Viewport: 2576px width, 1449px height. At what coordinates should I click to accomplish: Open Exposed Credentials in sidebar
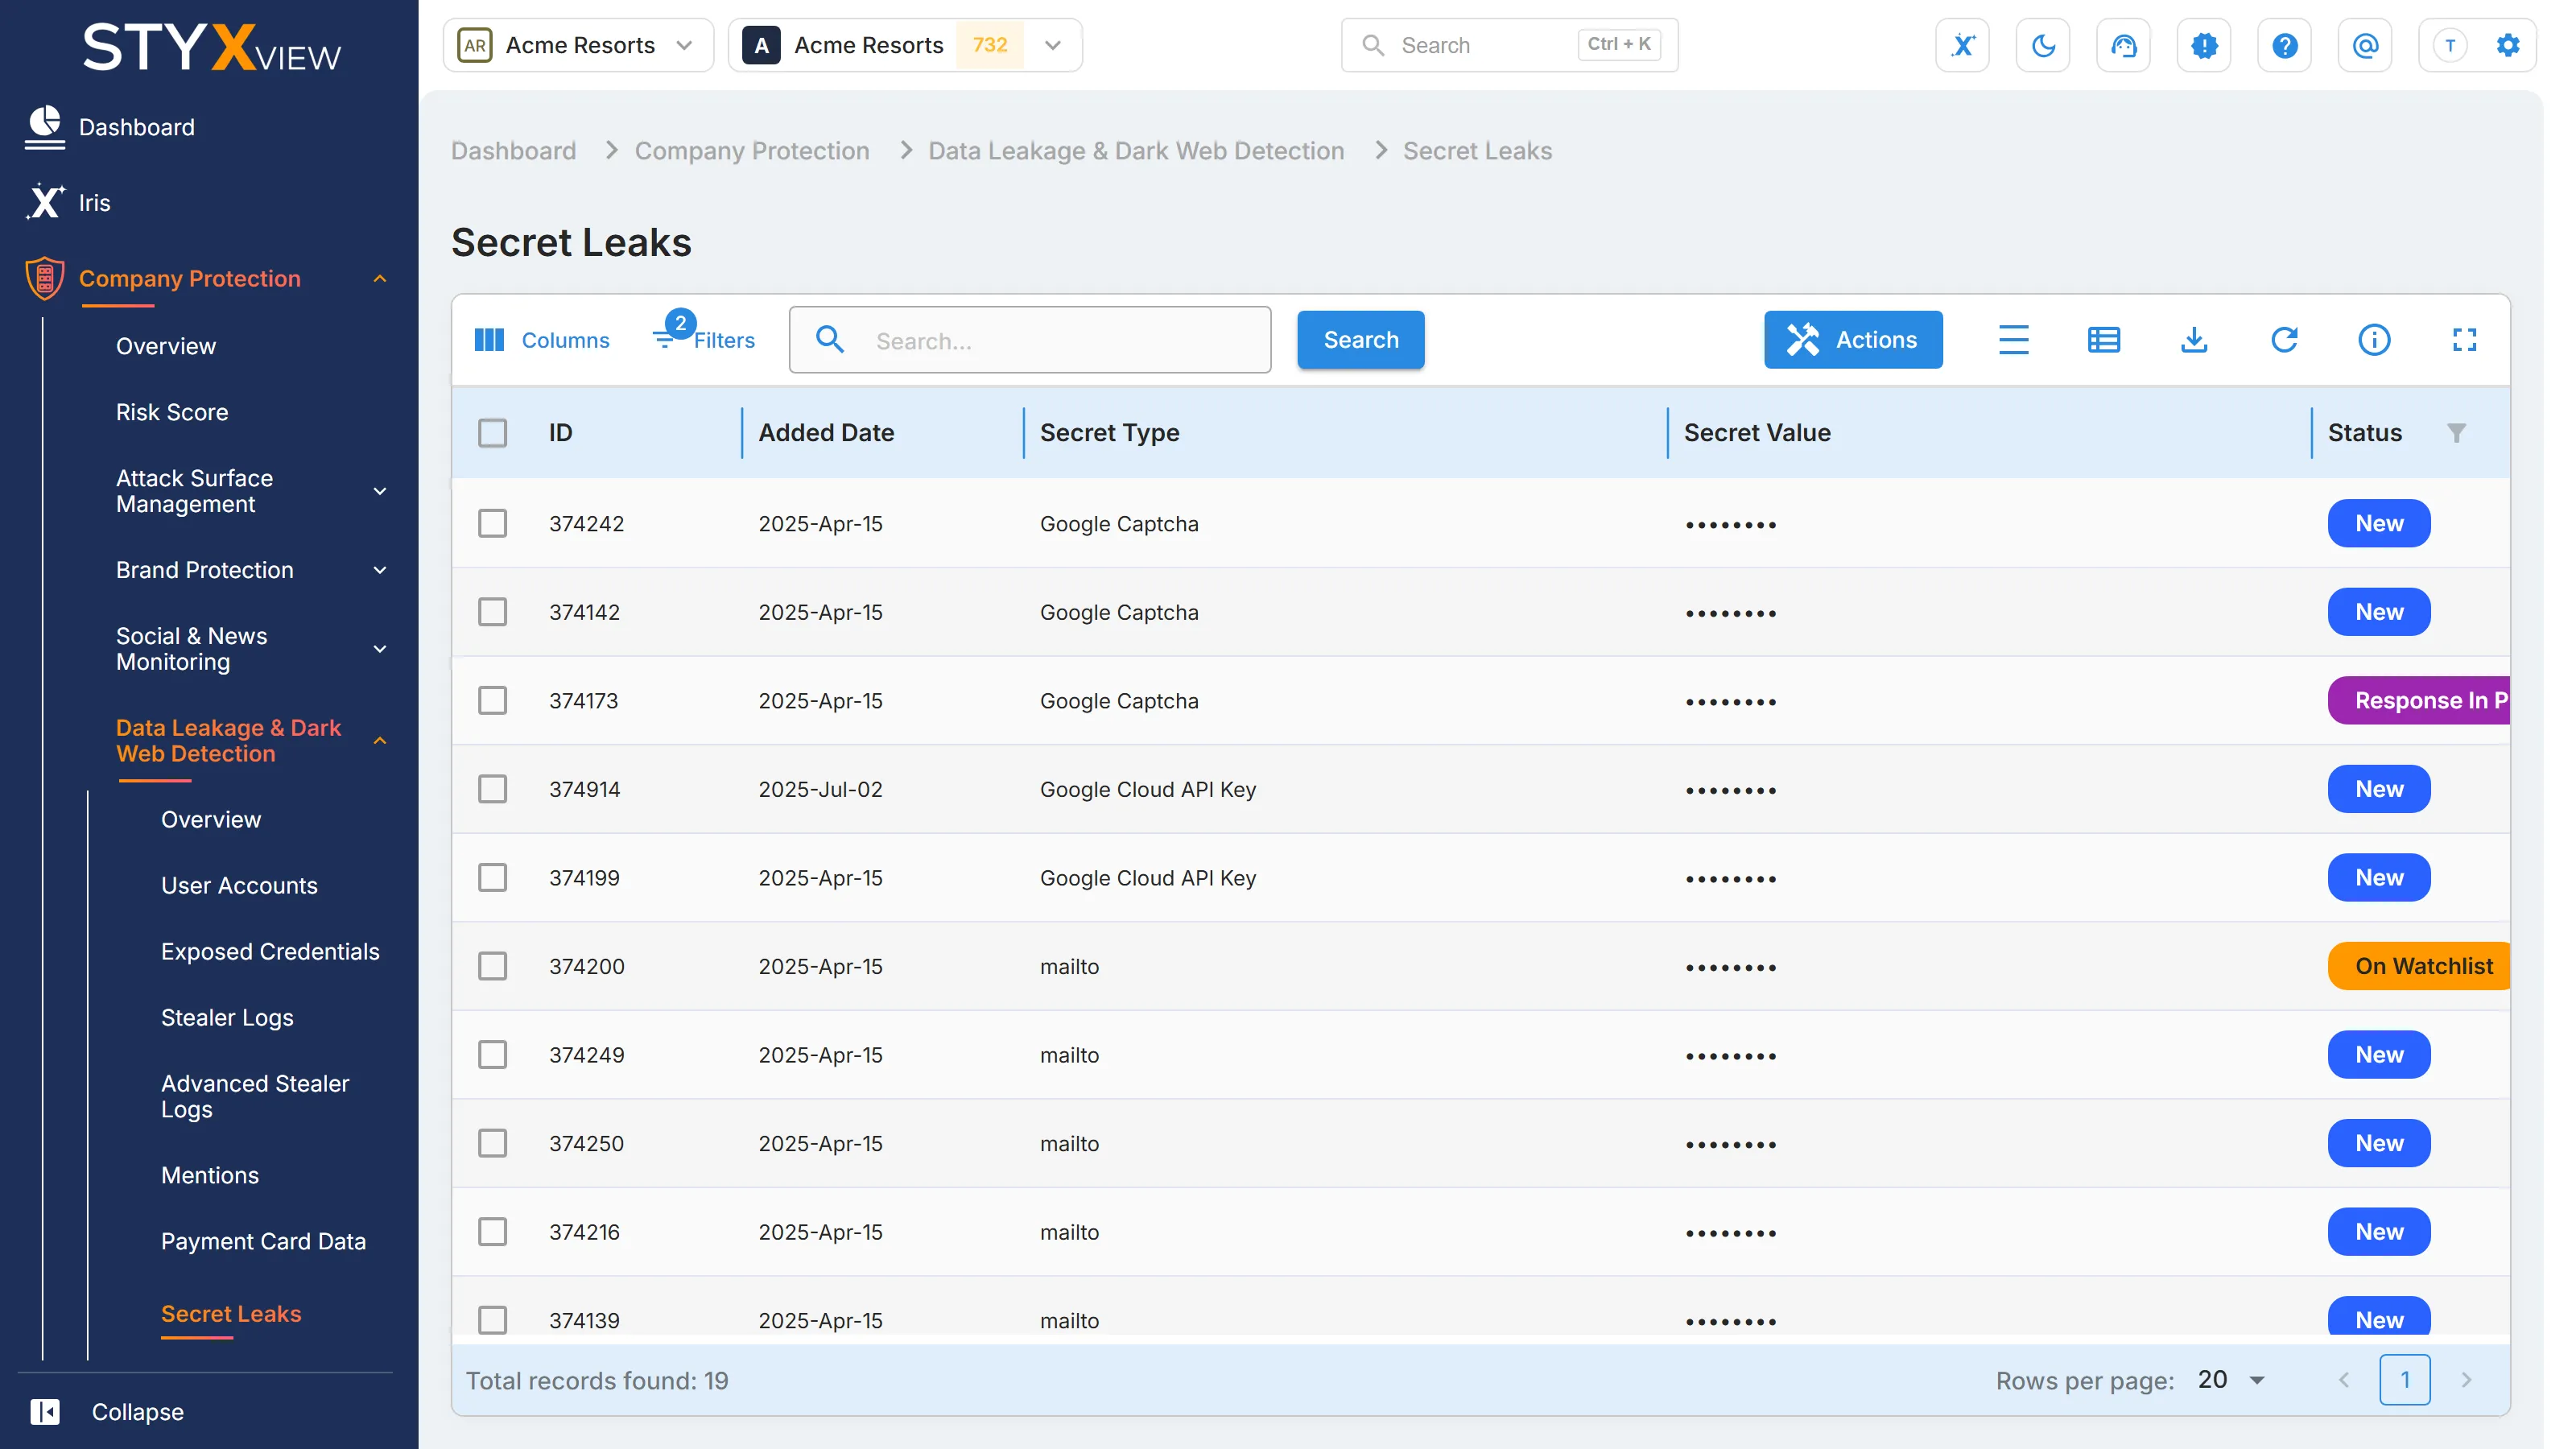[270, 951]
